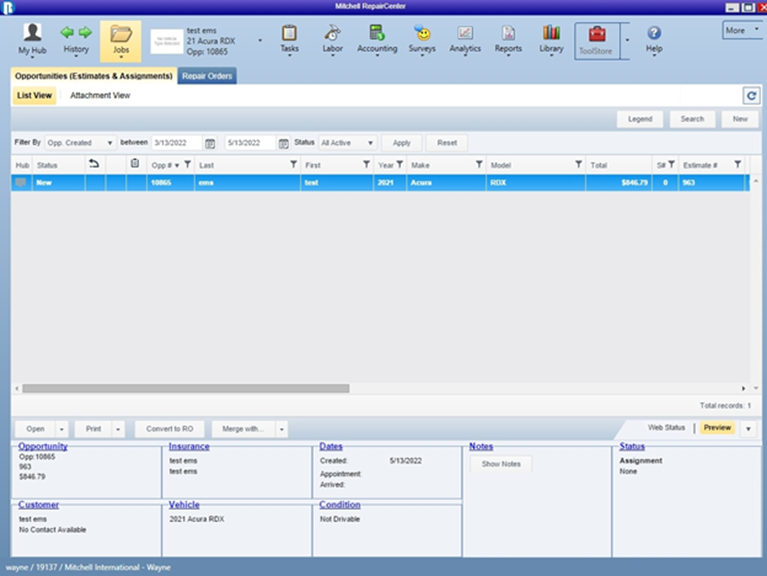
Task: Open Filter By Opp. Created dropdown
Action: coord(81,143)
